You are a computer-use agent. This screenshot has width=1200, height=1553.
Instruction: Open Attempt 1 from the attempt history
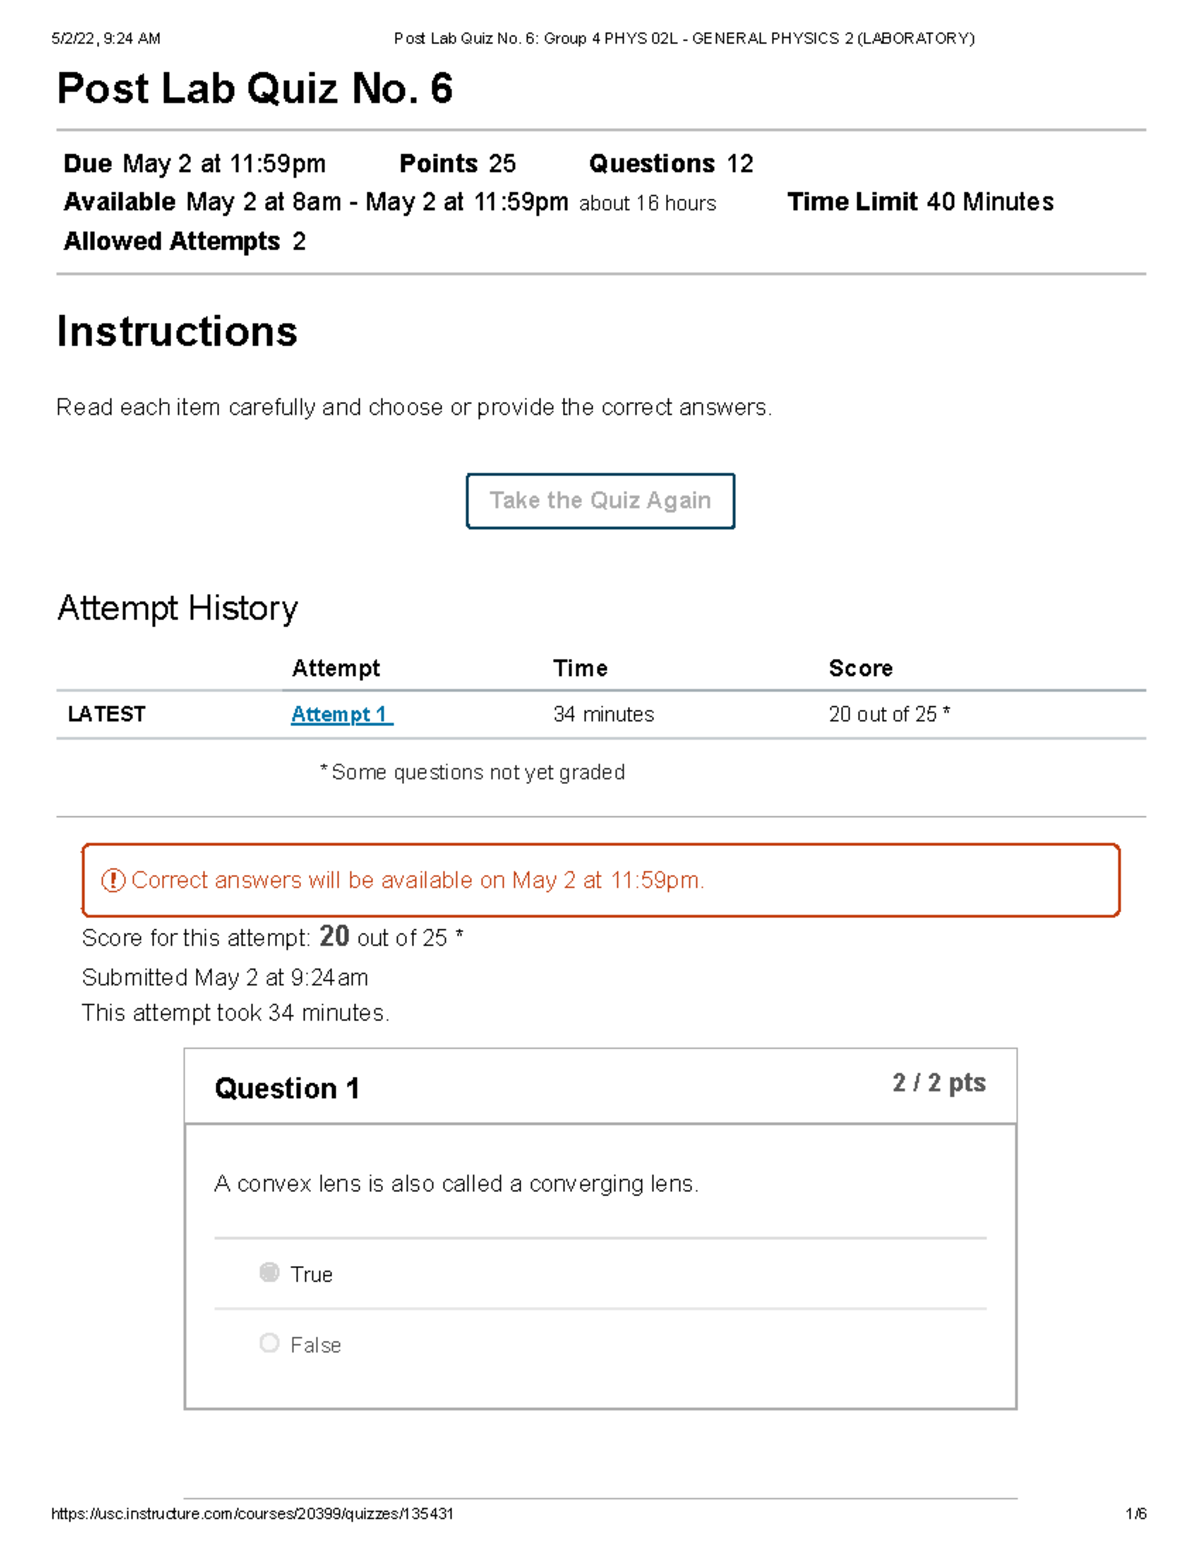pyautogui.click(x=338, y=714)
